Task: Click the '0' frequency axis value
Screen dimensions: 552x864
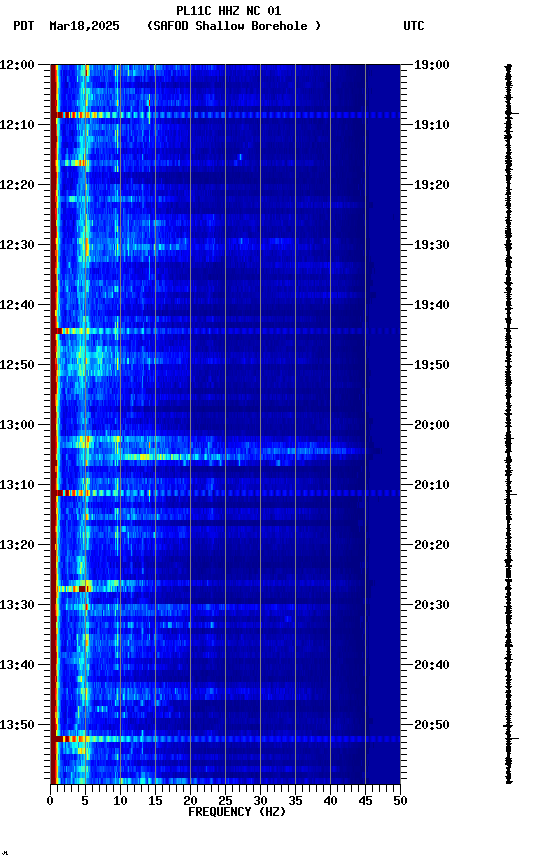Action: pos(50,801)
